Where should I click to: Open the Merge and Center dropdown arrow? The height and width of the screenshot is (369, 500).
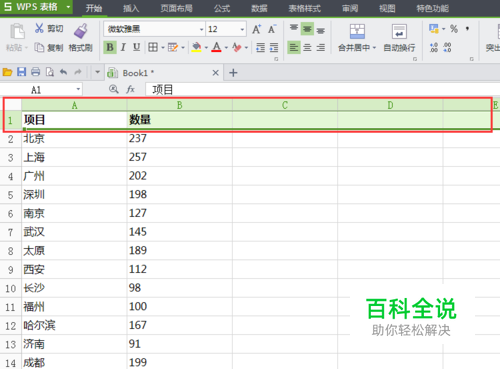coord(374,48)
